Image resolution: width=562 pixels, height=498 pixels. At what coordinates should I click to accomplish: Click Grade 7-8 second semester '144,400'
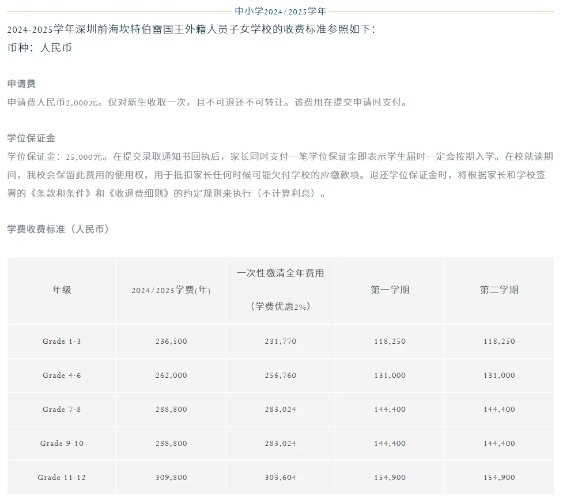tap(499, 409)
